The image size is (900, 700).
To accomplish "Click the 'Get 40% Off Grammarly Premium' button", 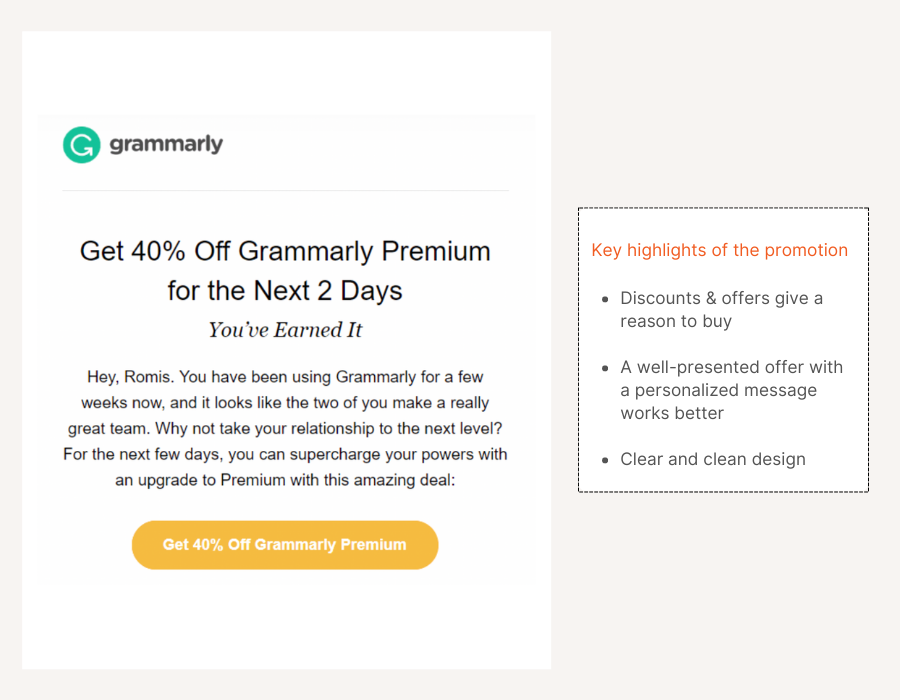I will click(285, 545).
